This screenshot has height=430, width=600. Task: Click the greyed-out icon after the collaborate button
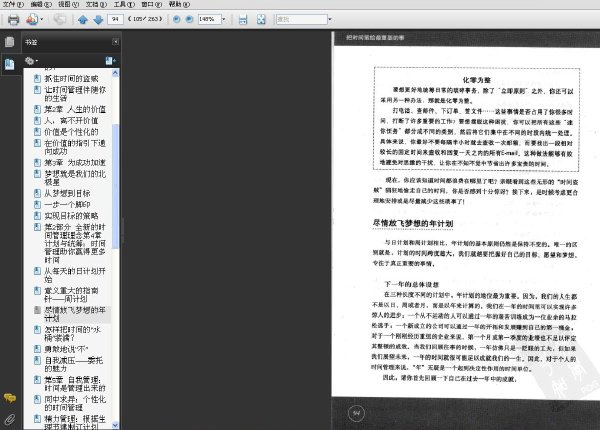60,19
